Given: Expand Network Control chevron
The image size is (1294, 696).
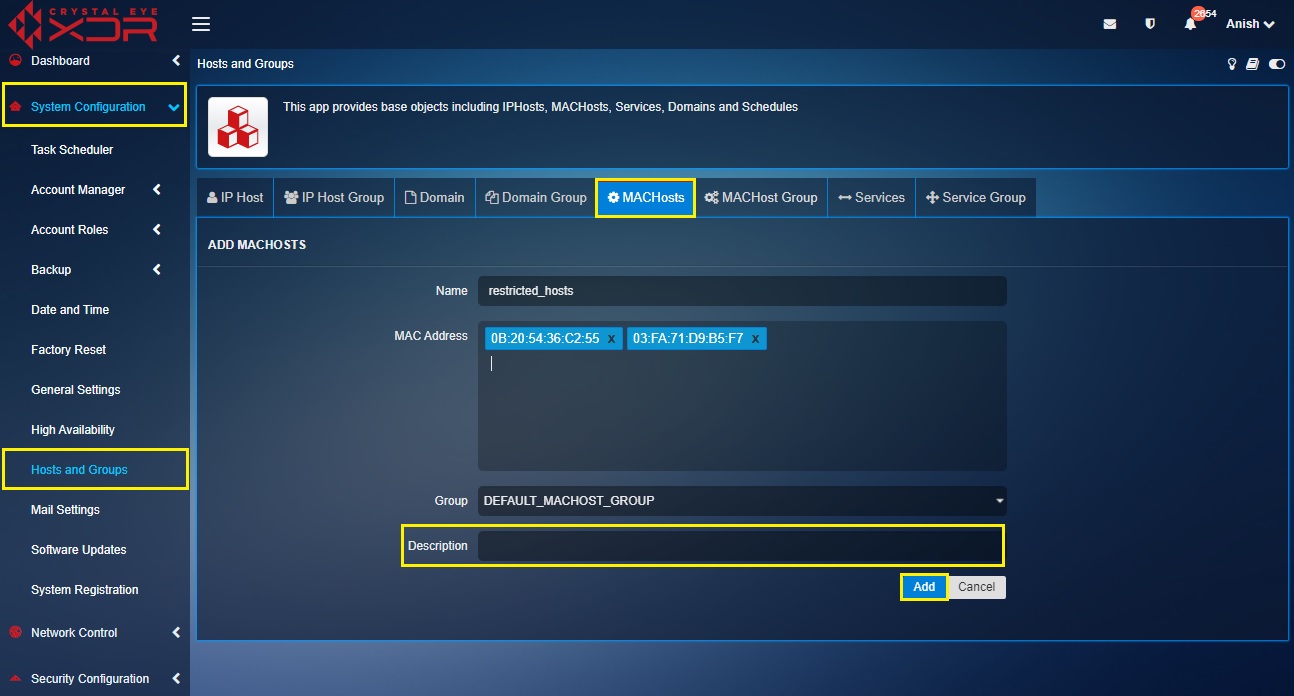Looking at the screenshot, I should [x=176, y=632].
